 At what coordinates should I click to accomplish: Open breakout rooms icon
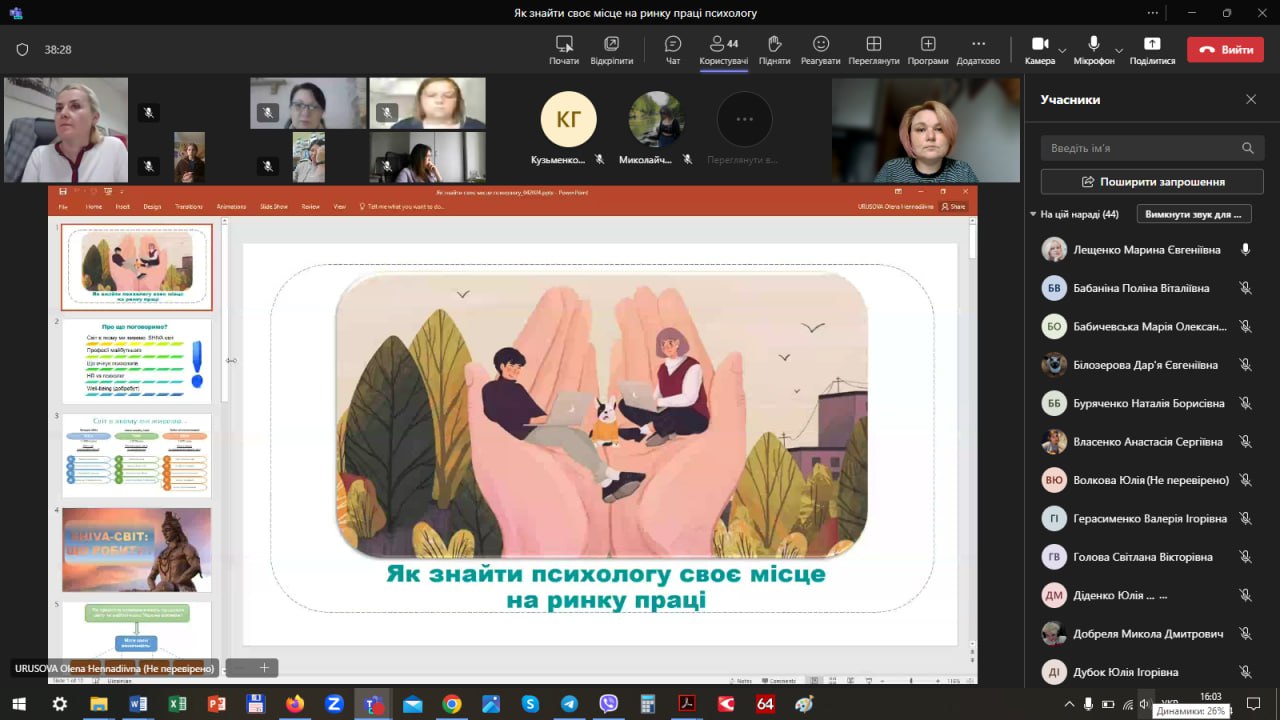pyautogui.click(x=564, y=45)
